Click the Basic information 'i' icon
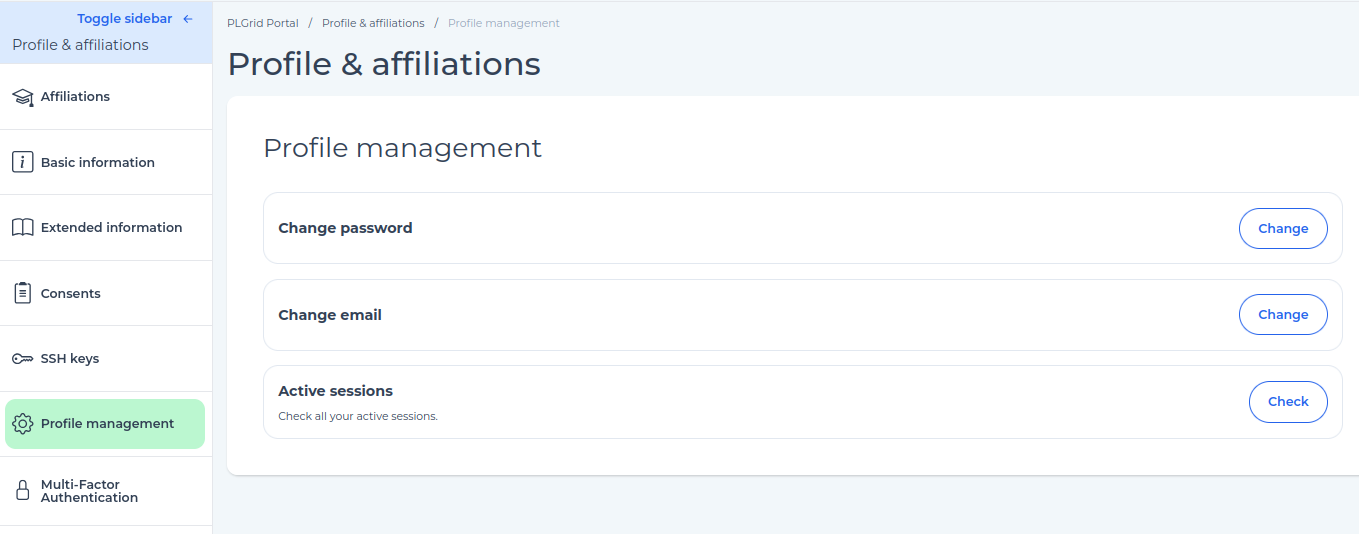Image resolution: width=1359 pixels, height=534 pixels. tap(22, 162)
